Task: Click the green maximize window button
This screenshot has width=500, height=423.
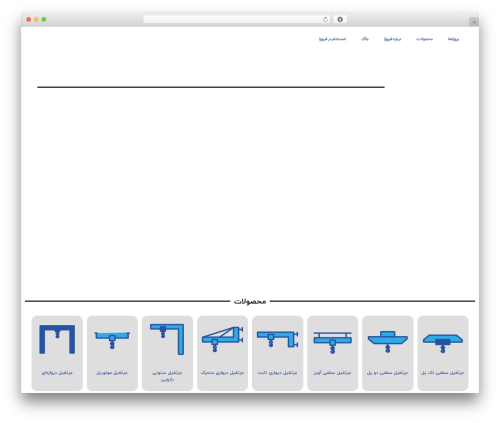Action: [x=44, y=20]
